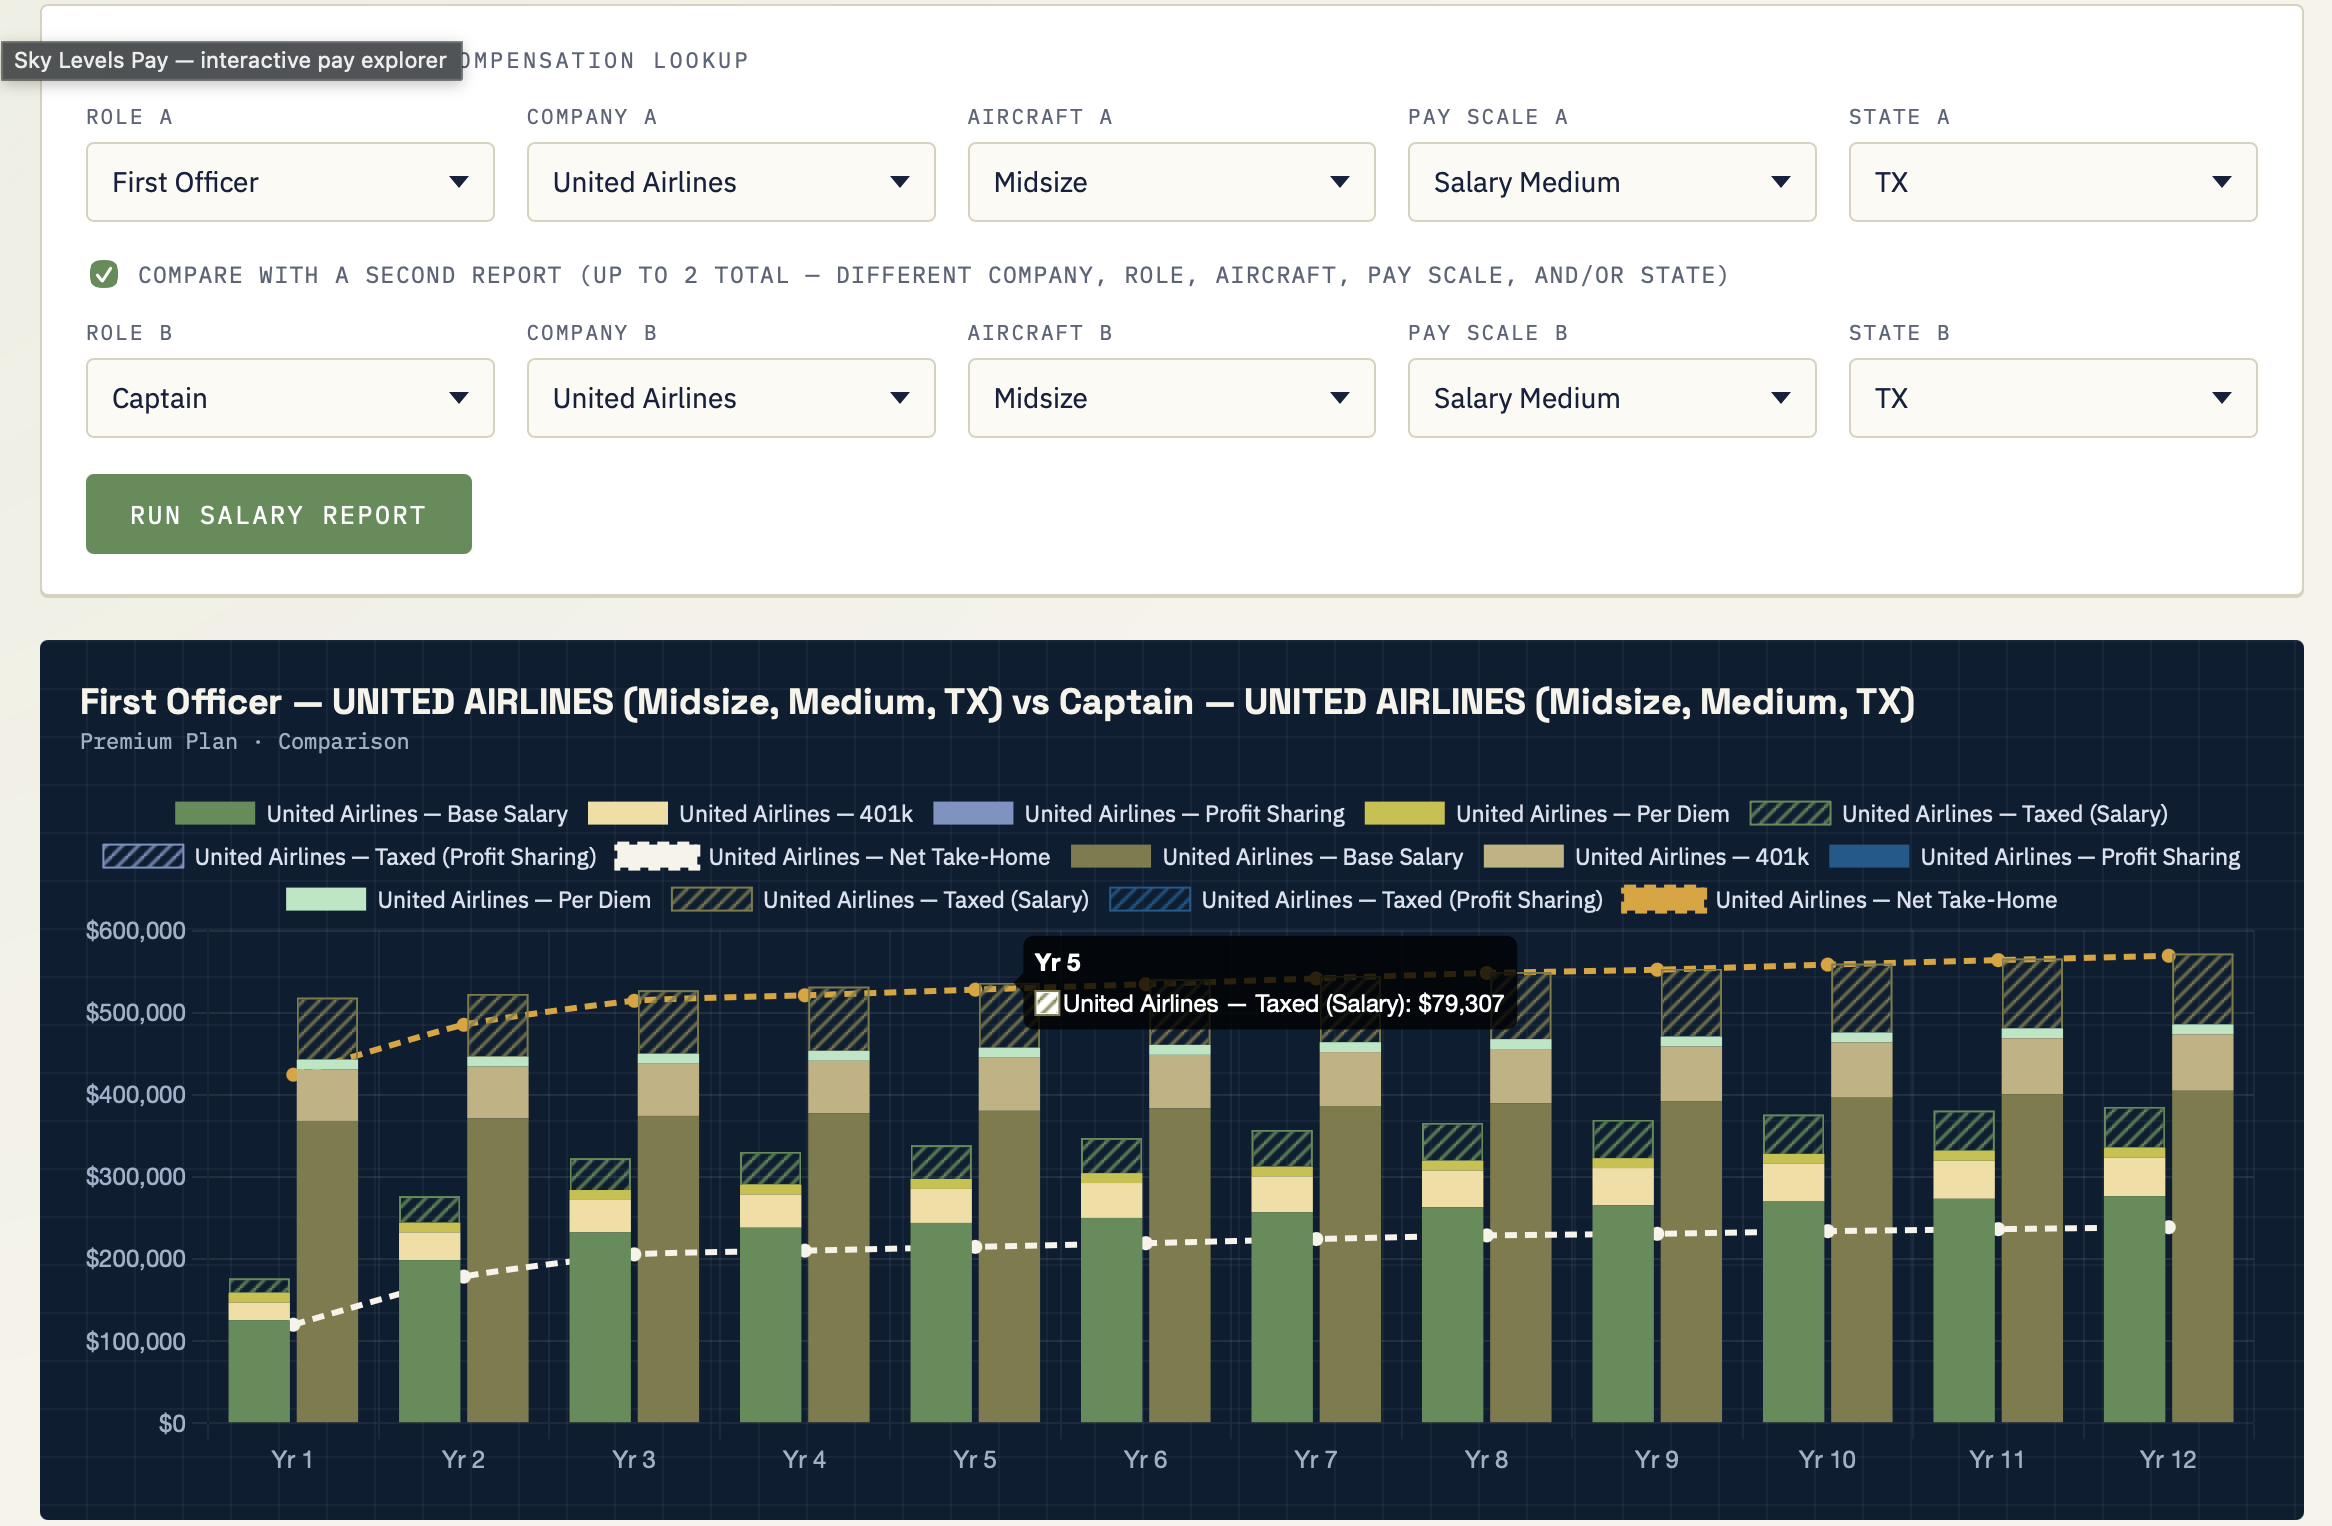Toggle the blue-hatched Taxed (Profit Sharing) legend swatch
2332x1526 pixels.
click(1150, 899)
